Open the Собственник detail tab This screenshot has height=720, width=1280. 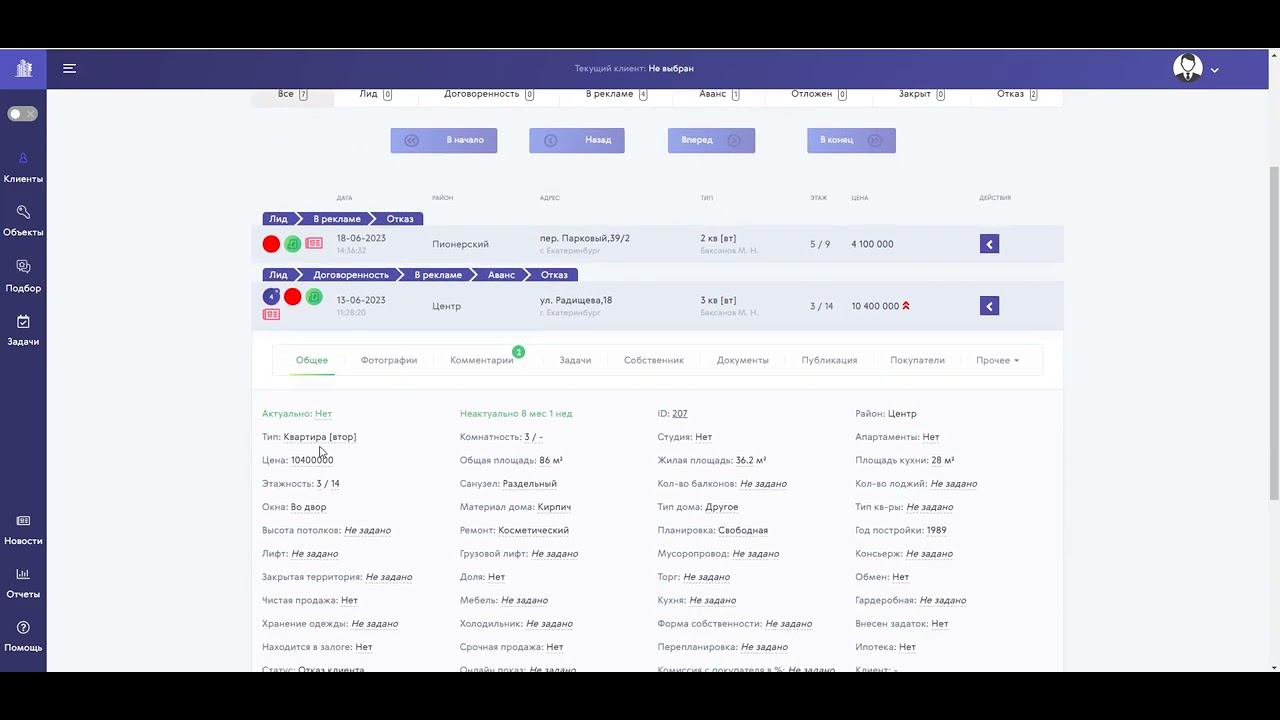click(654, 360)
